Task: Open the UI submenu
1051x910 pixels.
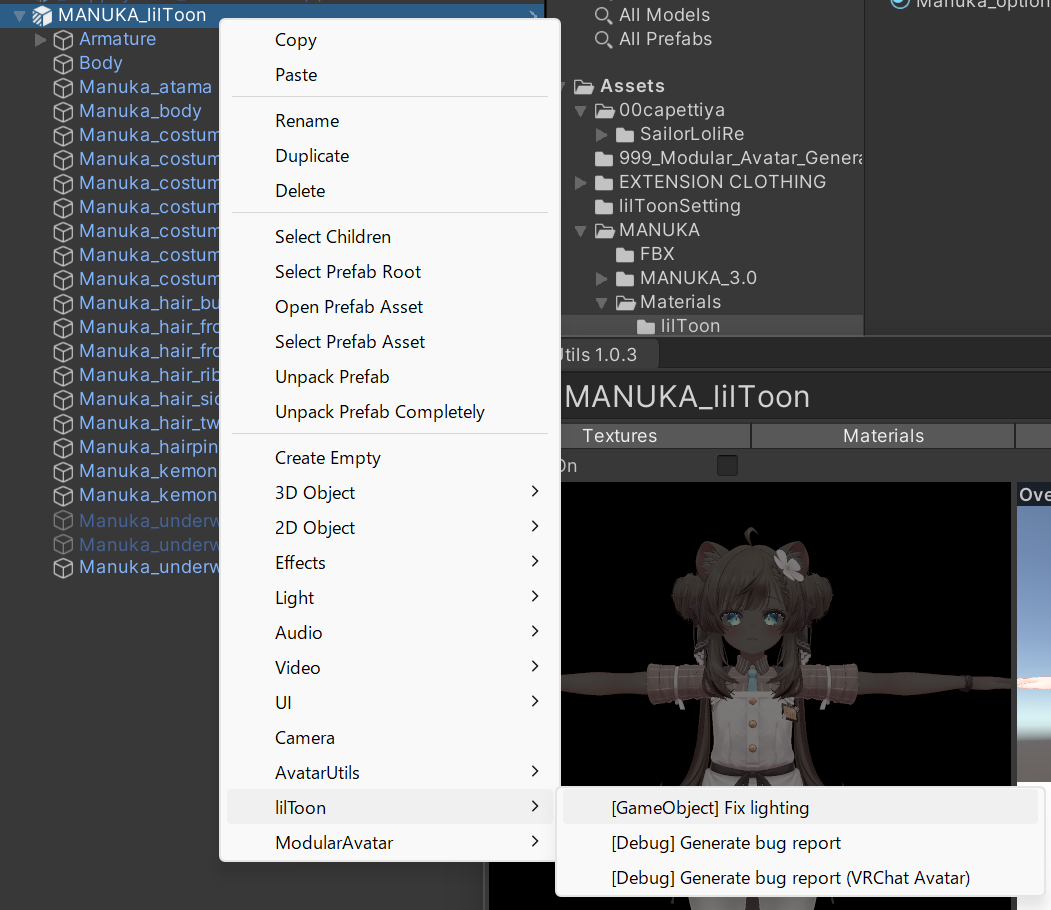Action: (389, 702)
